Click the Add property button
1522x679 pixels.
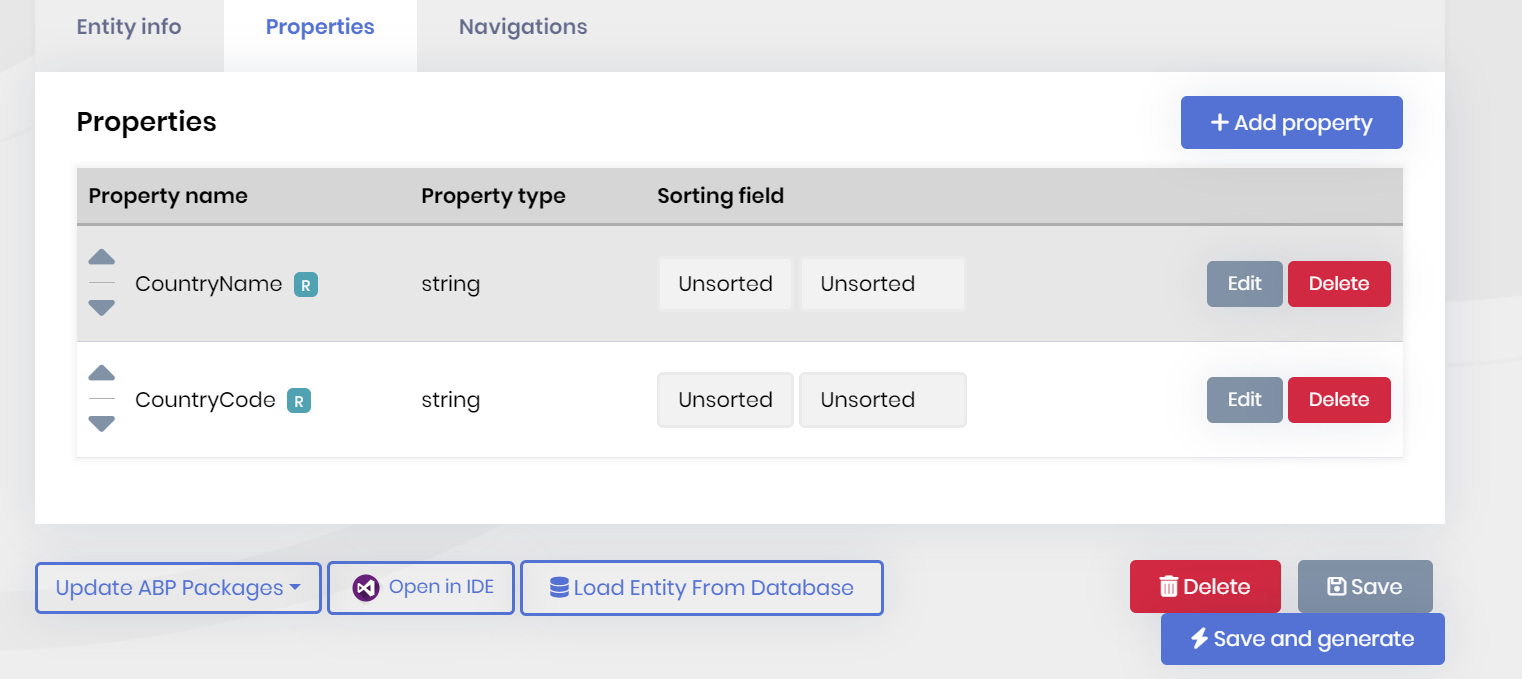(x=1291, y=123)
